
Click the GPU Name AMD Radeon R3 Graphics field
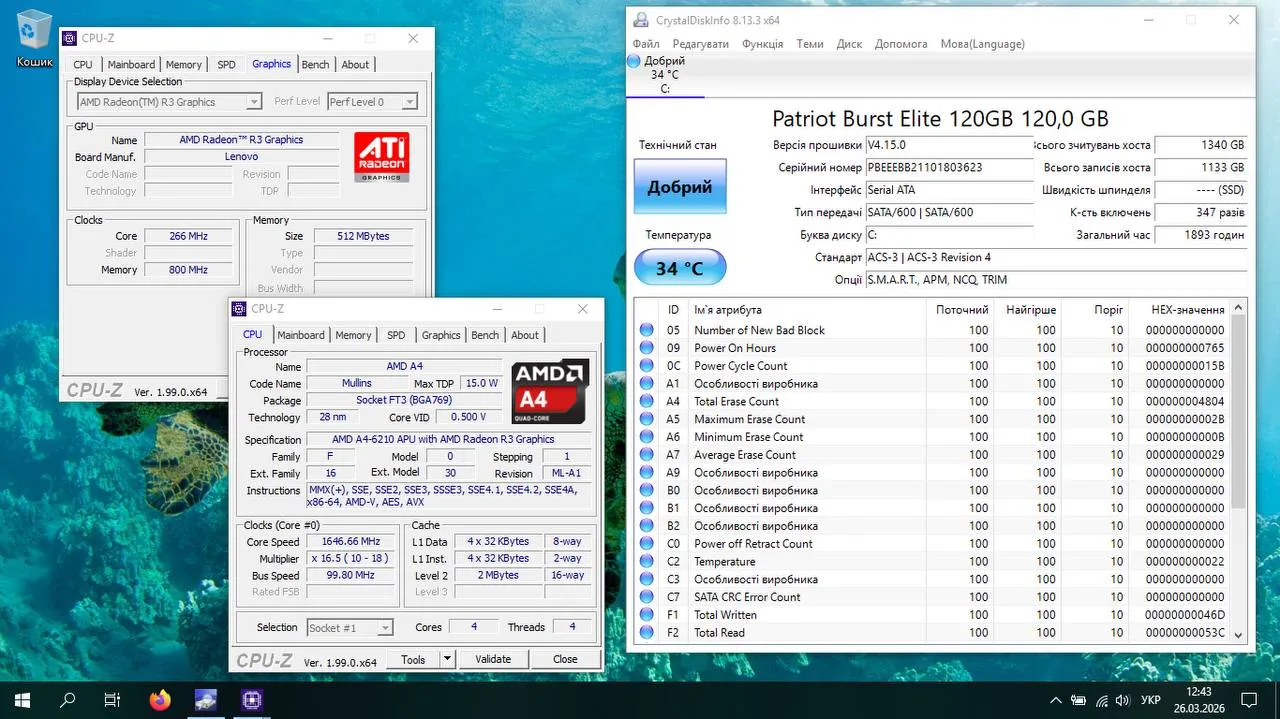pos(241,140)
